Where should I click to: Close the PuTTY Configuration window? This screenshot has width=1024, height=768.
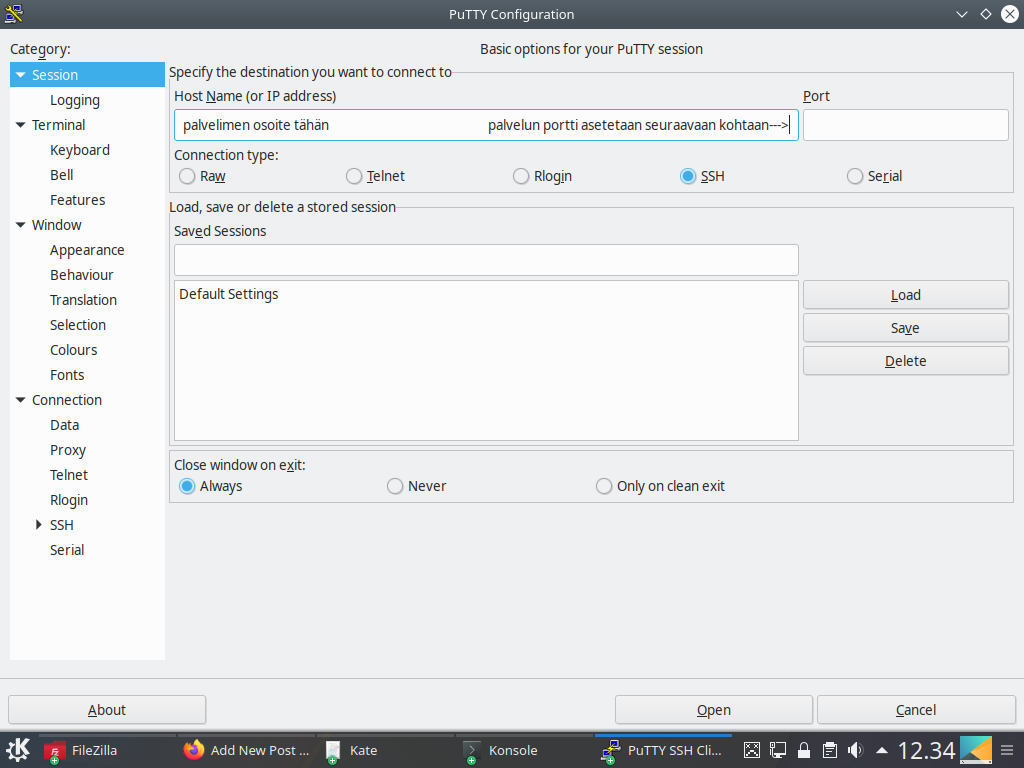(x=1010, y=14)
